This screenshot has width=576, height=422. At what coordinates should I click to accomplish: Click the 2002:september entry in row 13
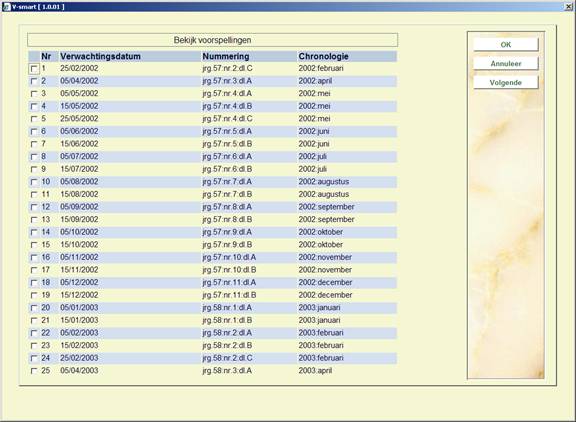(x=326, y=219)
